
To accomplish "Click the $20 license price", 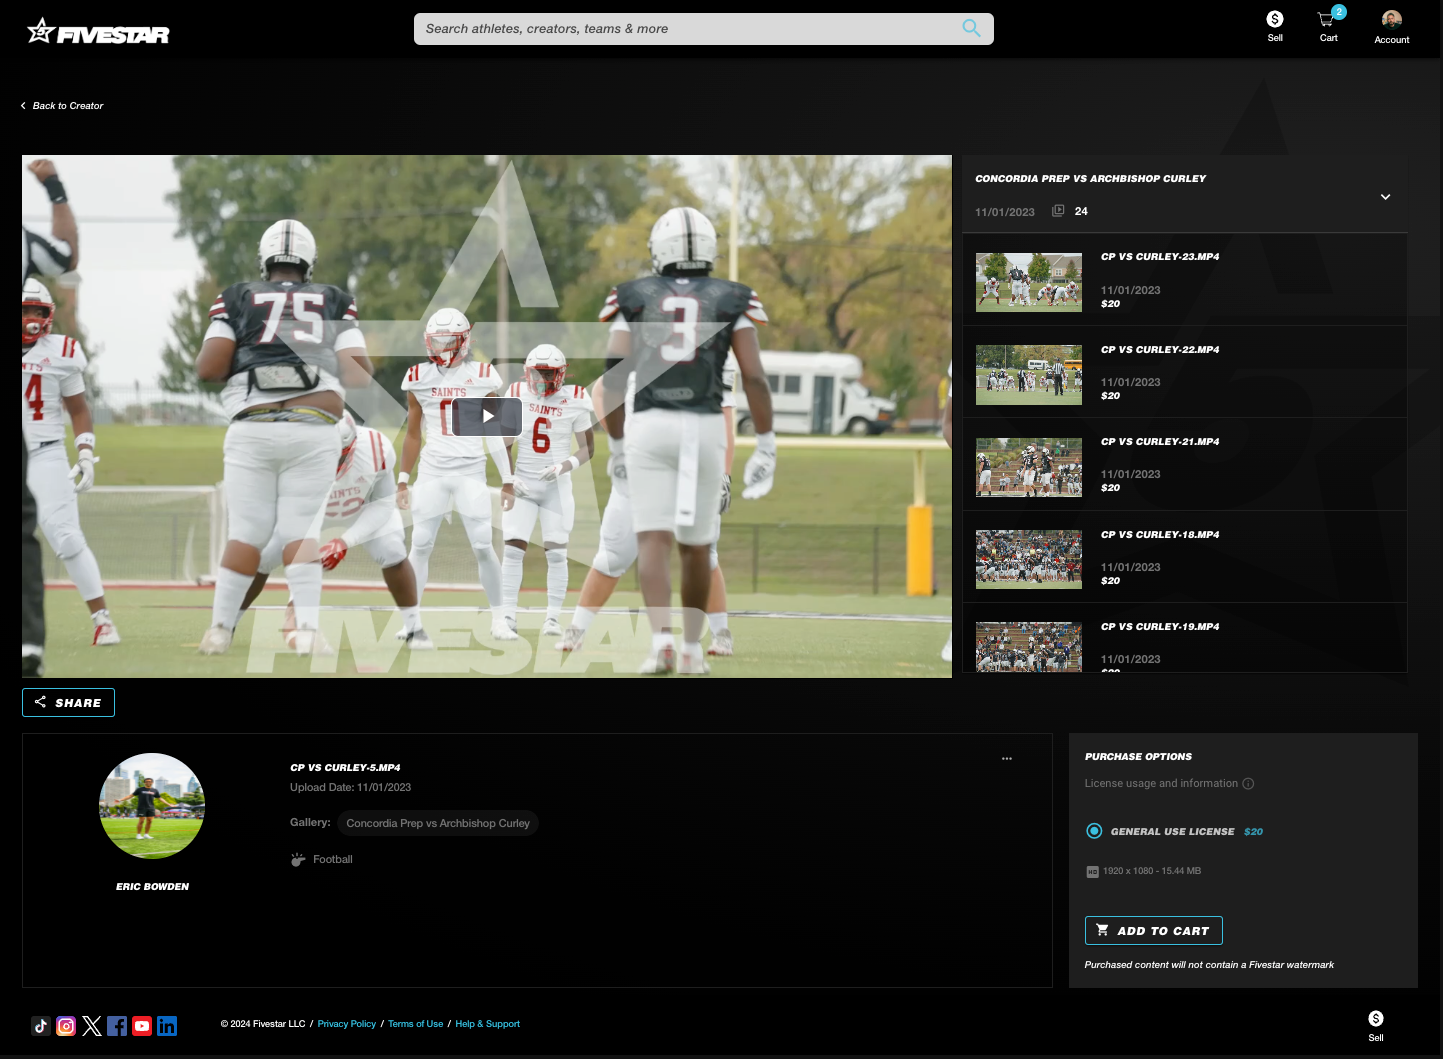I will [1253, 832].
